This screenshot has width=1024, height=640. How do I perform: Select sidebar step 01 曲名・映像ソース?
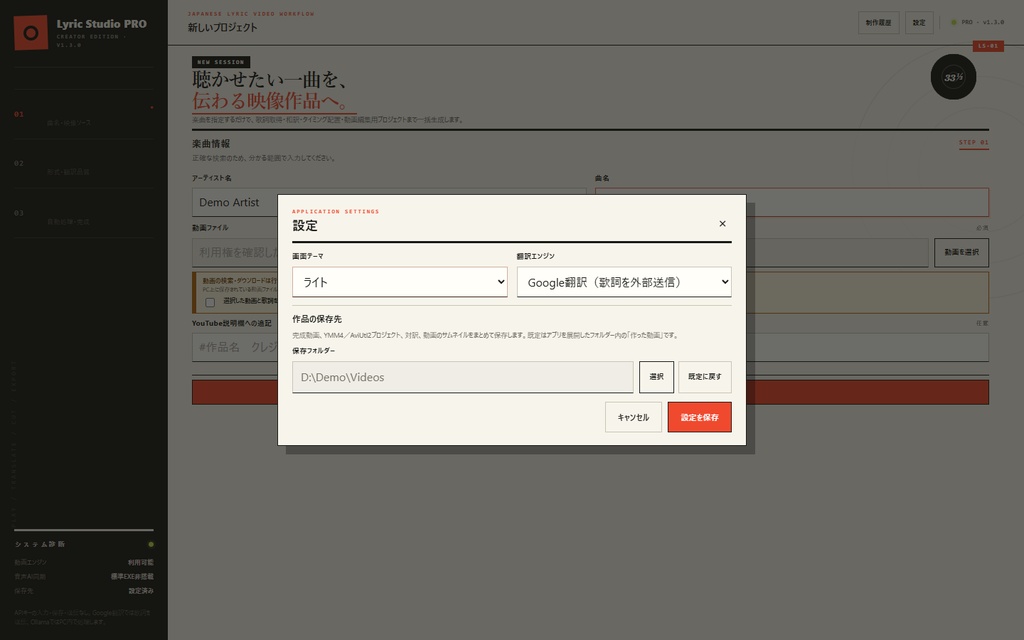[x=84, y=115]
